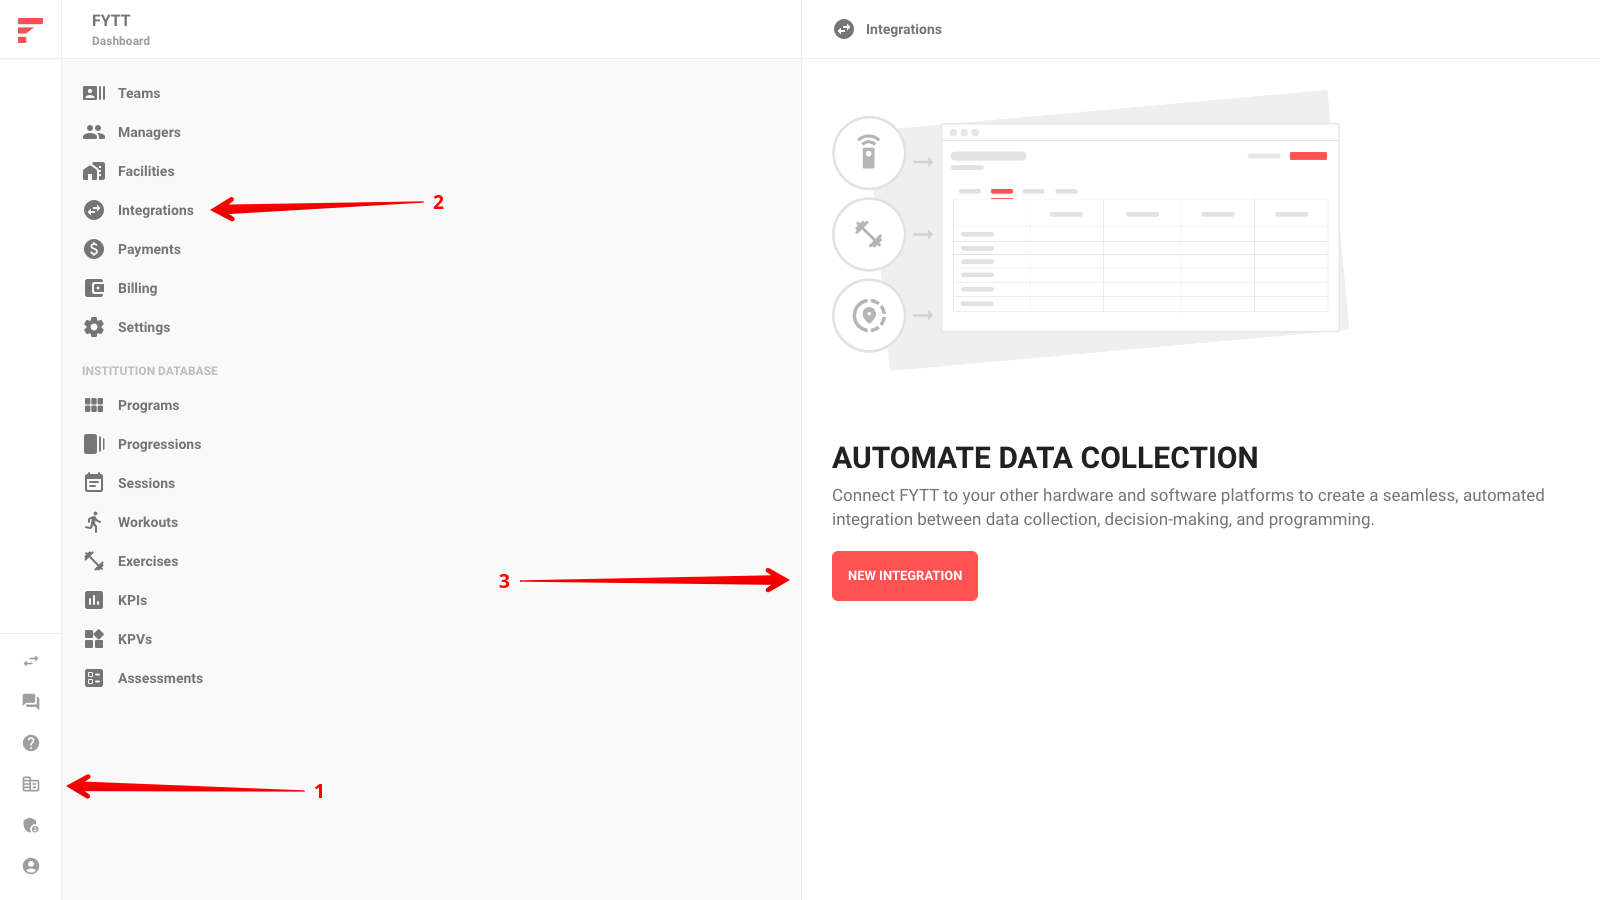Screen dimensions: 1600x900
Task: Click the Assessments checklist icon
Action: coord(94,678)
